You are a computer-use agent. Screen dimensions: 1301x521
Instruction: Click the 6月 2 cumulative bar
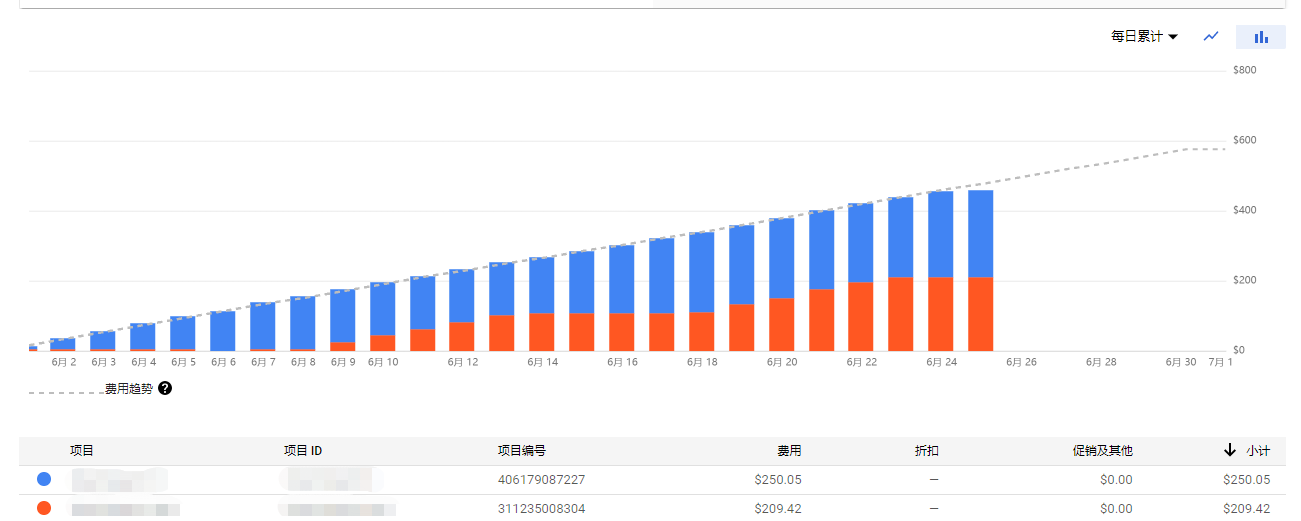[x=63, y=345]
